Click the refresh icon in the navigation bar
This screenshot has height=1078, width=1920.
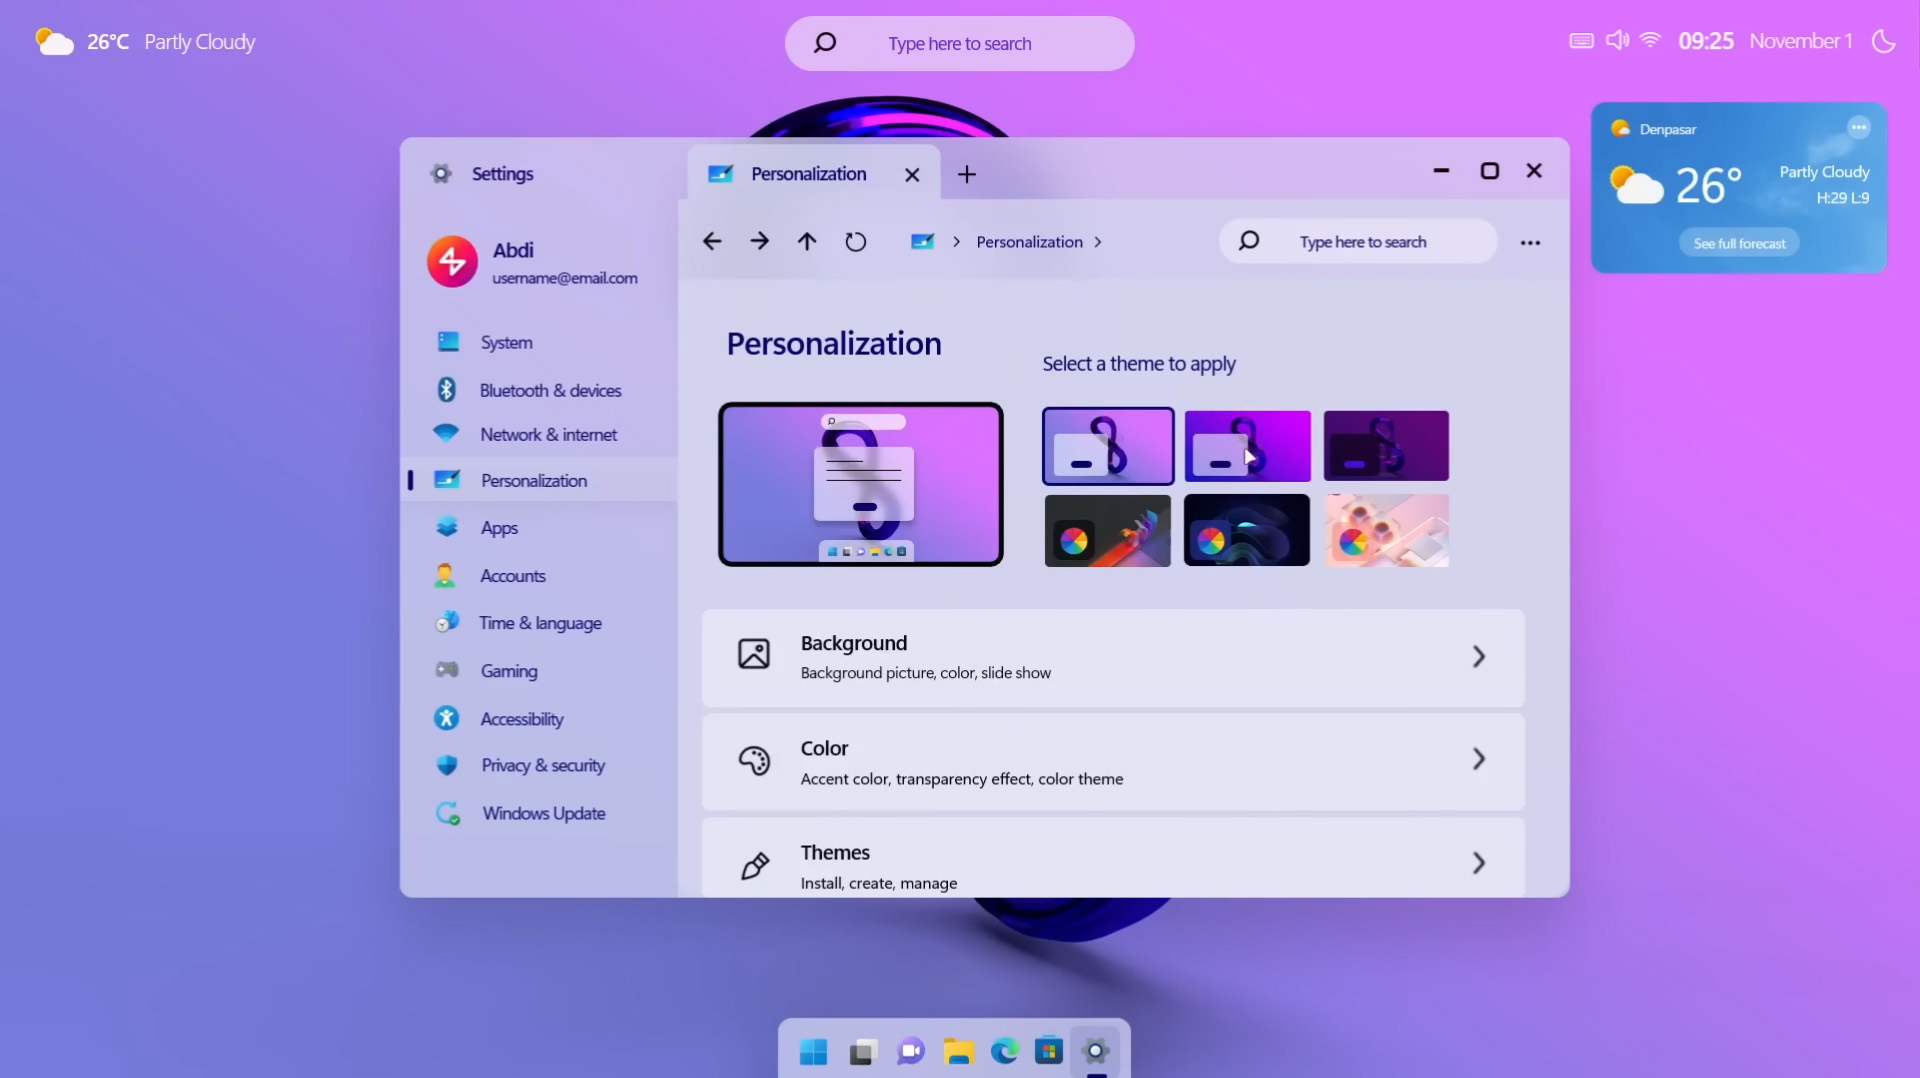856,241
